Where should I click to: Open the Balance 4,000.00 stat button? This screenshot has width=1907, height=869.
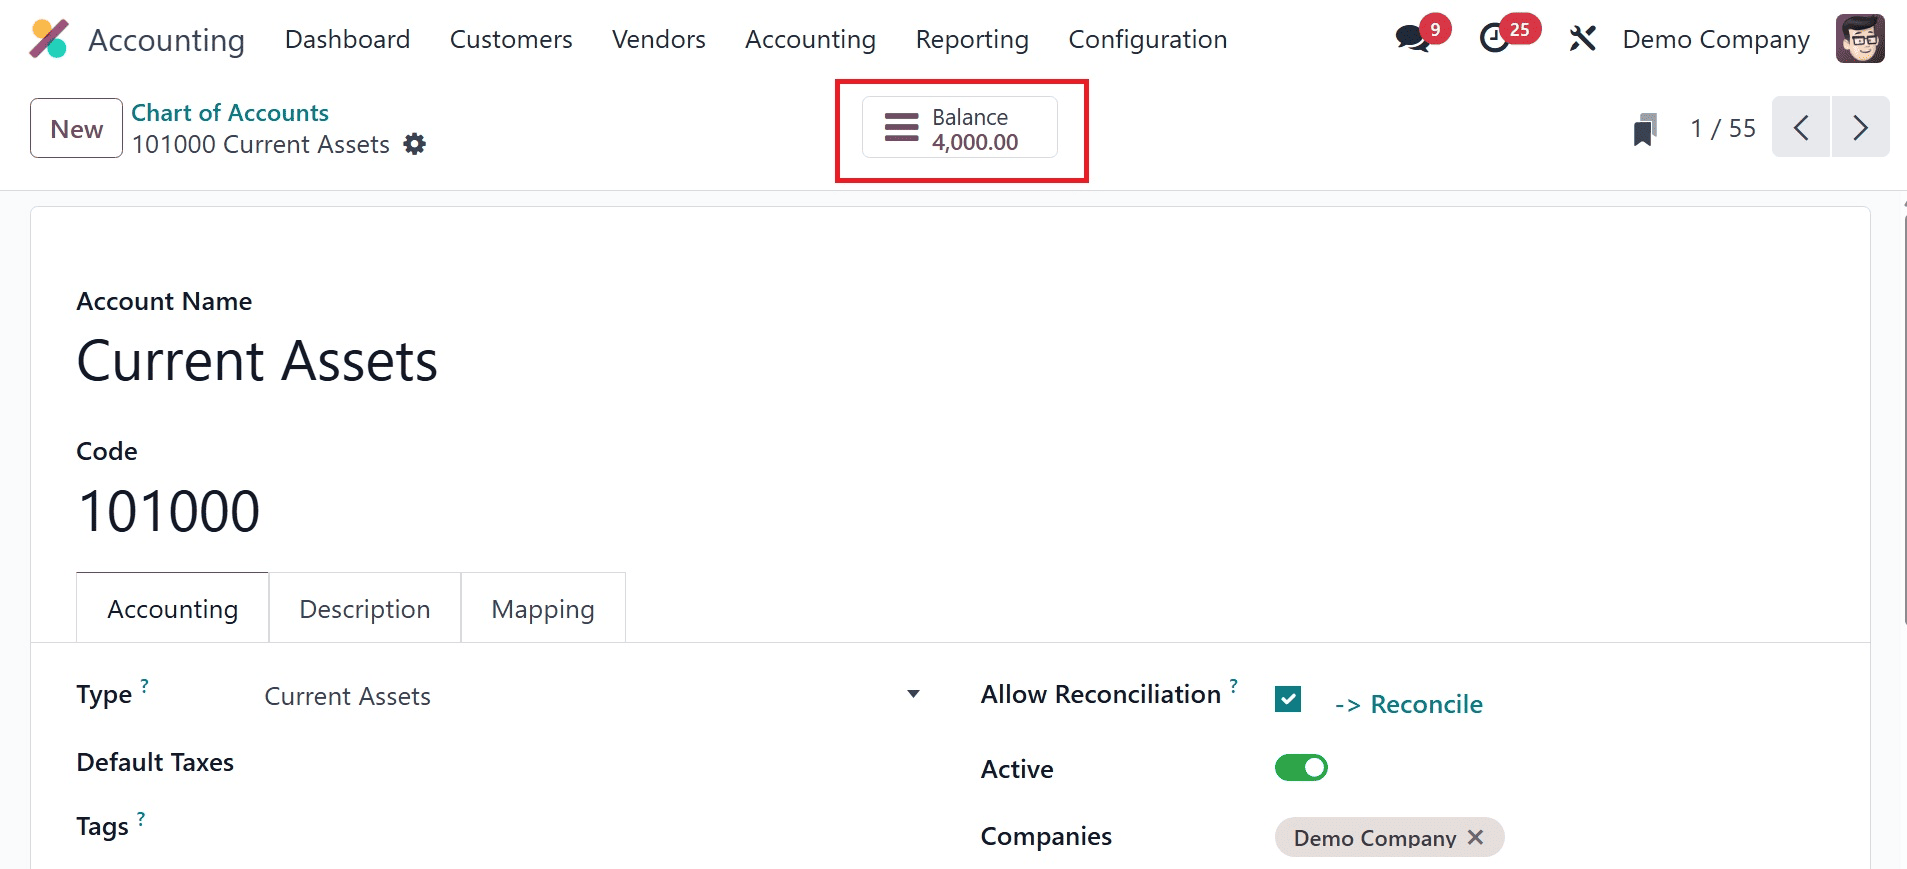click(960, 127)
